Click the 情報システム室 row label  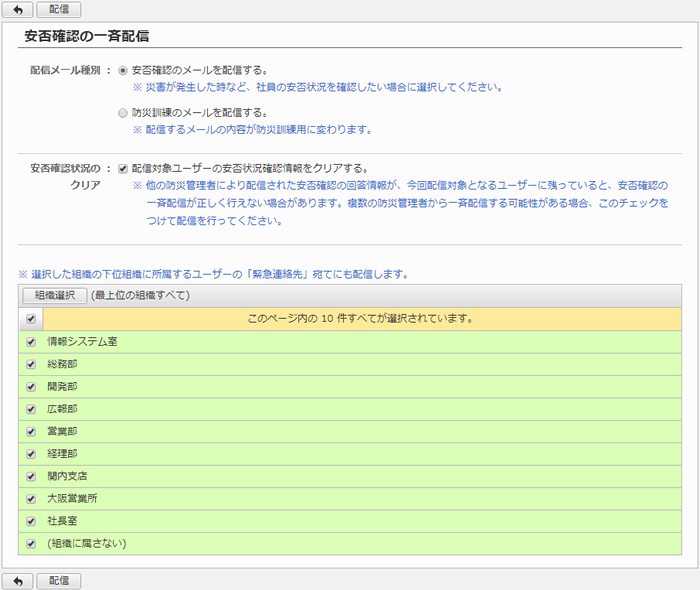point(82,342)
